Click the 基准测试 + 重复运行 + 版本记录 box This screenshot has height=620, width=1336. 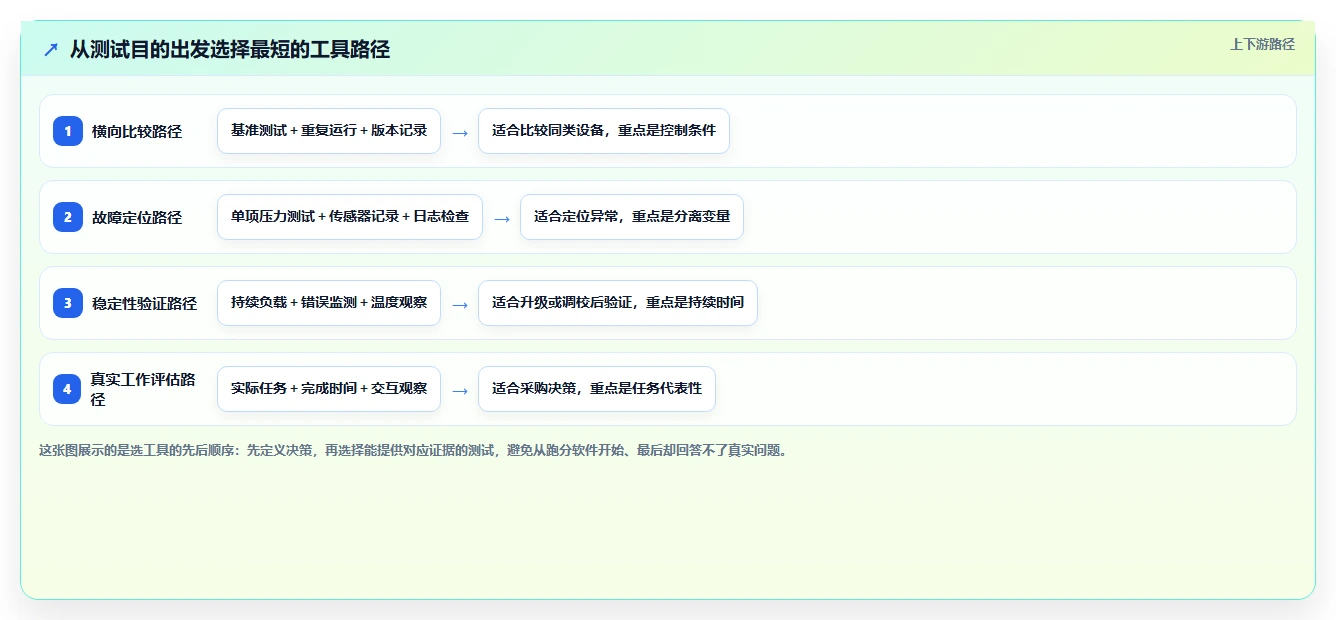point(329,131)
